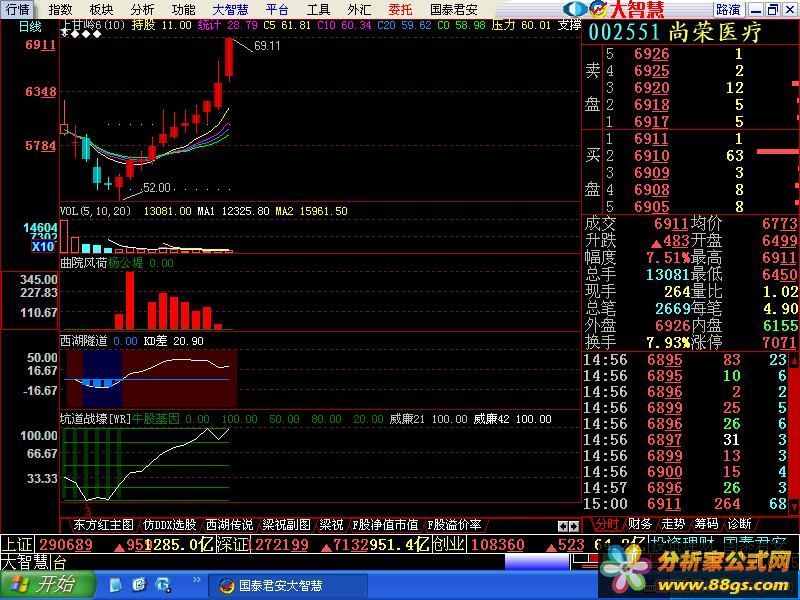The image size is (800, 600).
Task: Open the 行情 menu
Action: (17, 10)
